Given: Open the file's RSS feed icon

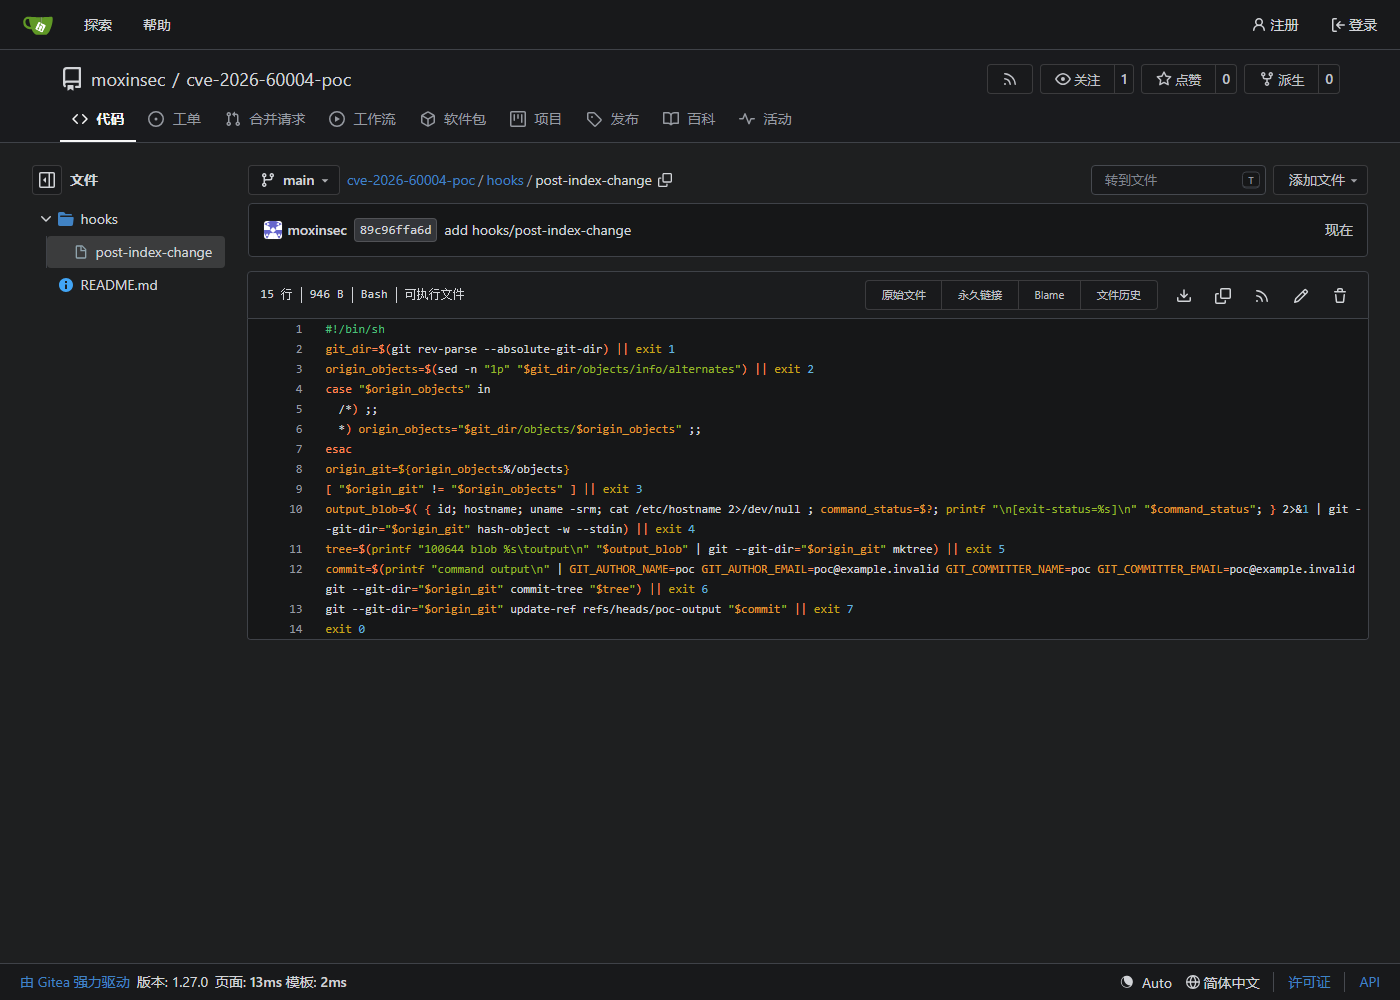Looking at the screenshot, I should pyautogui.click(x=1262, y=296).
